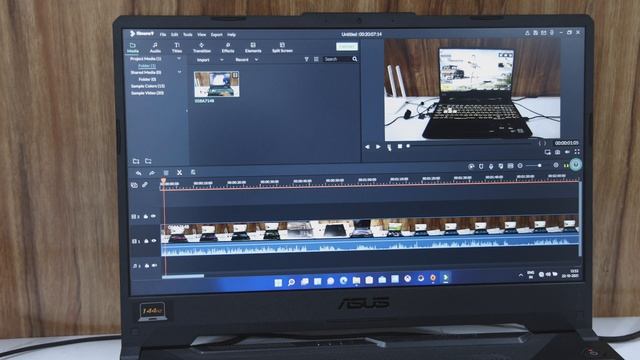This screenshot has width=640, height=360.
Task: Switch to the Media tab
Action: tap(133, 48)
